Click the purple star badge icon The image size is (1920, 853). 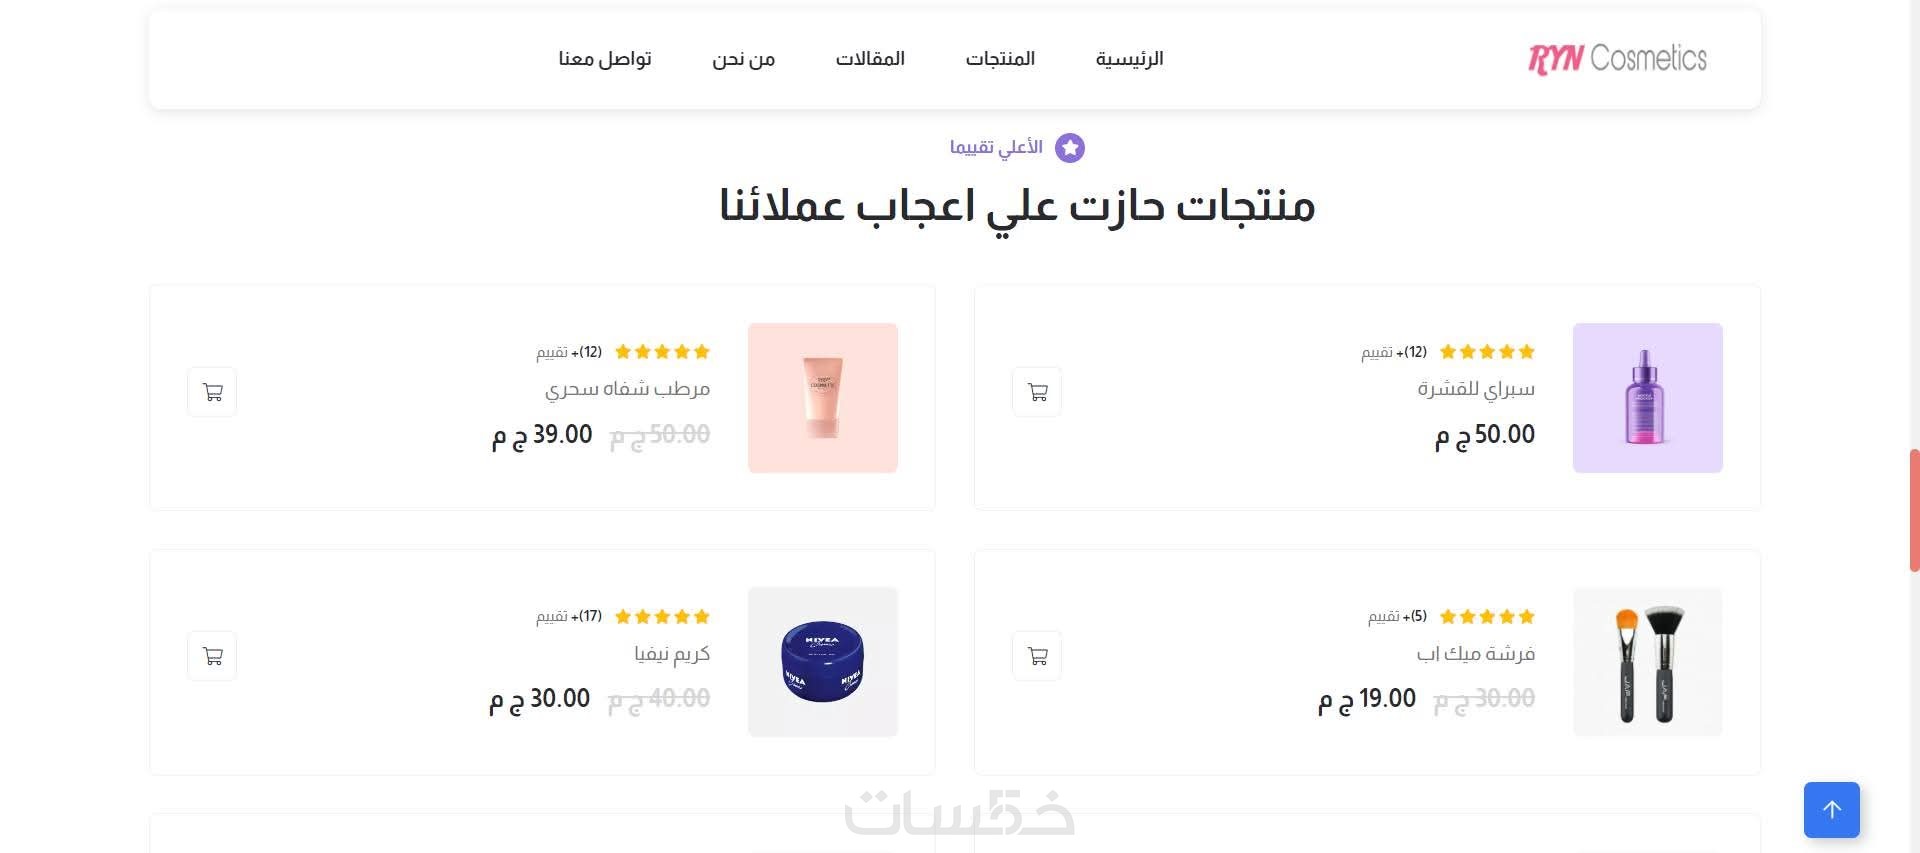[x=1070, y=148]
